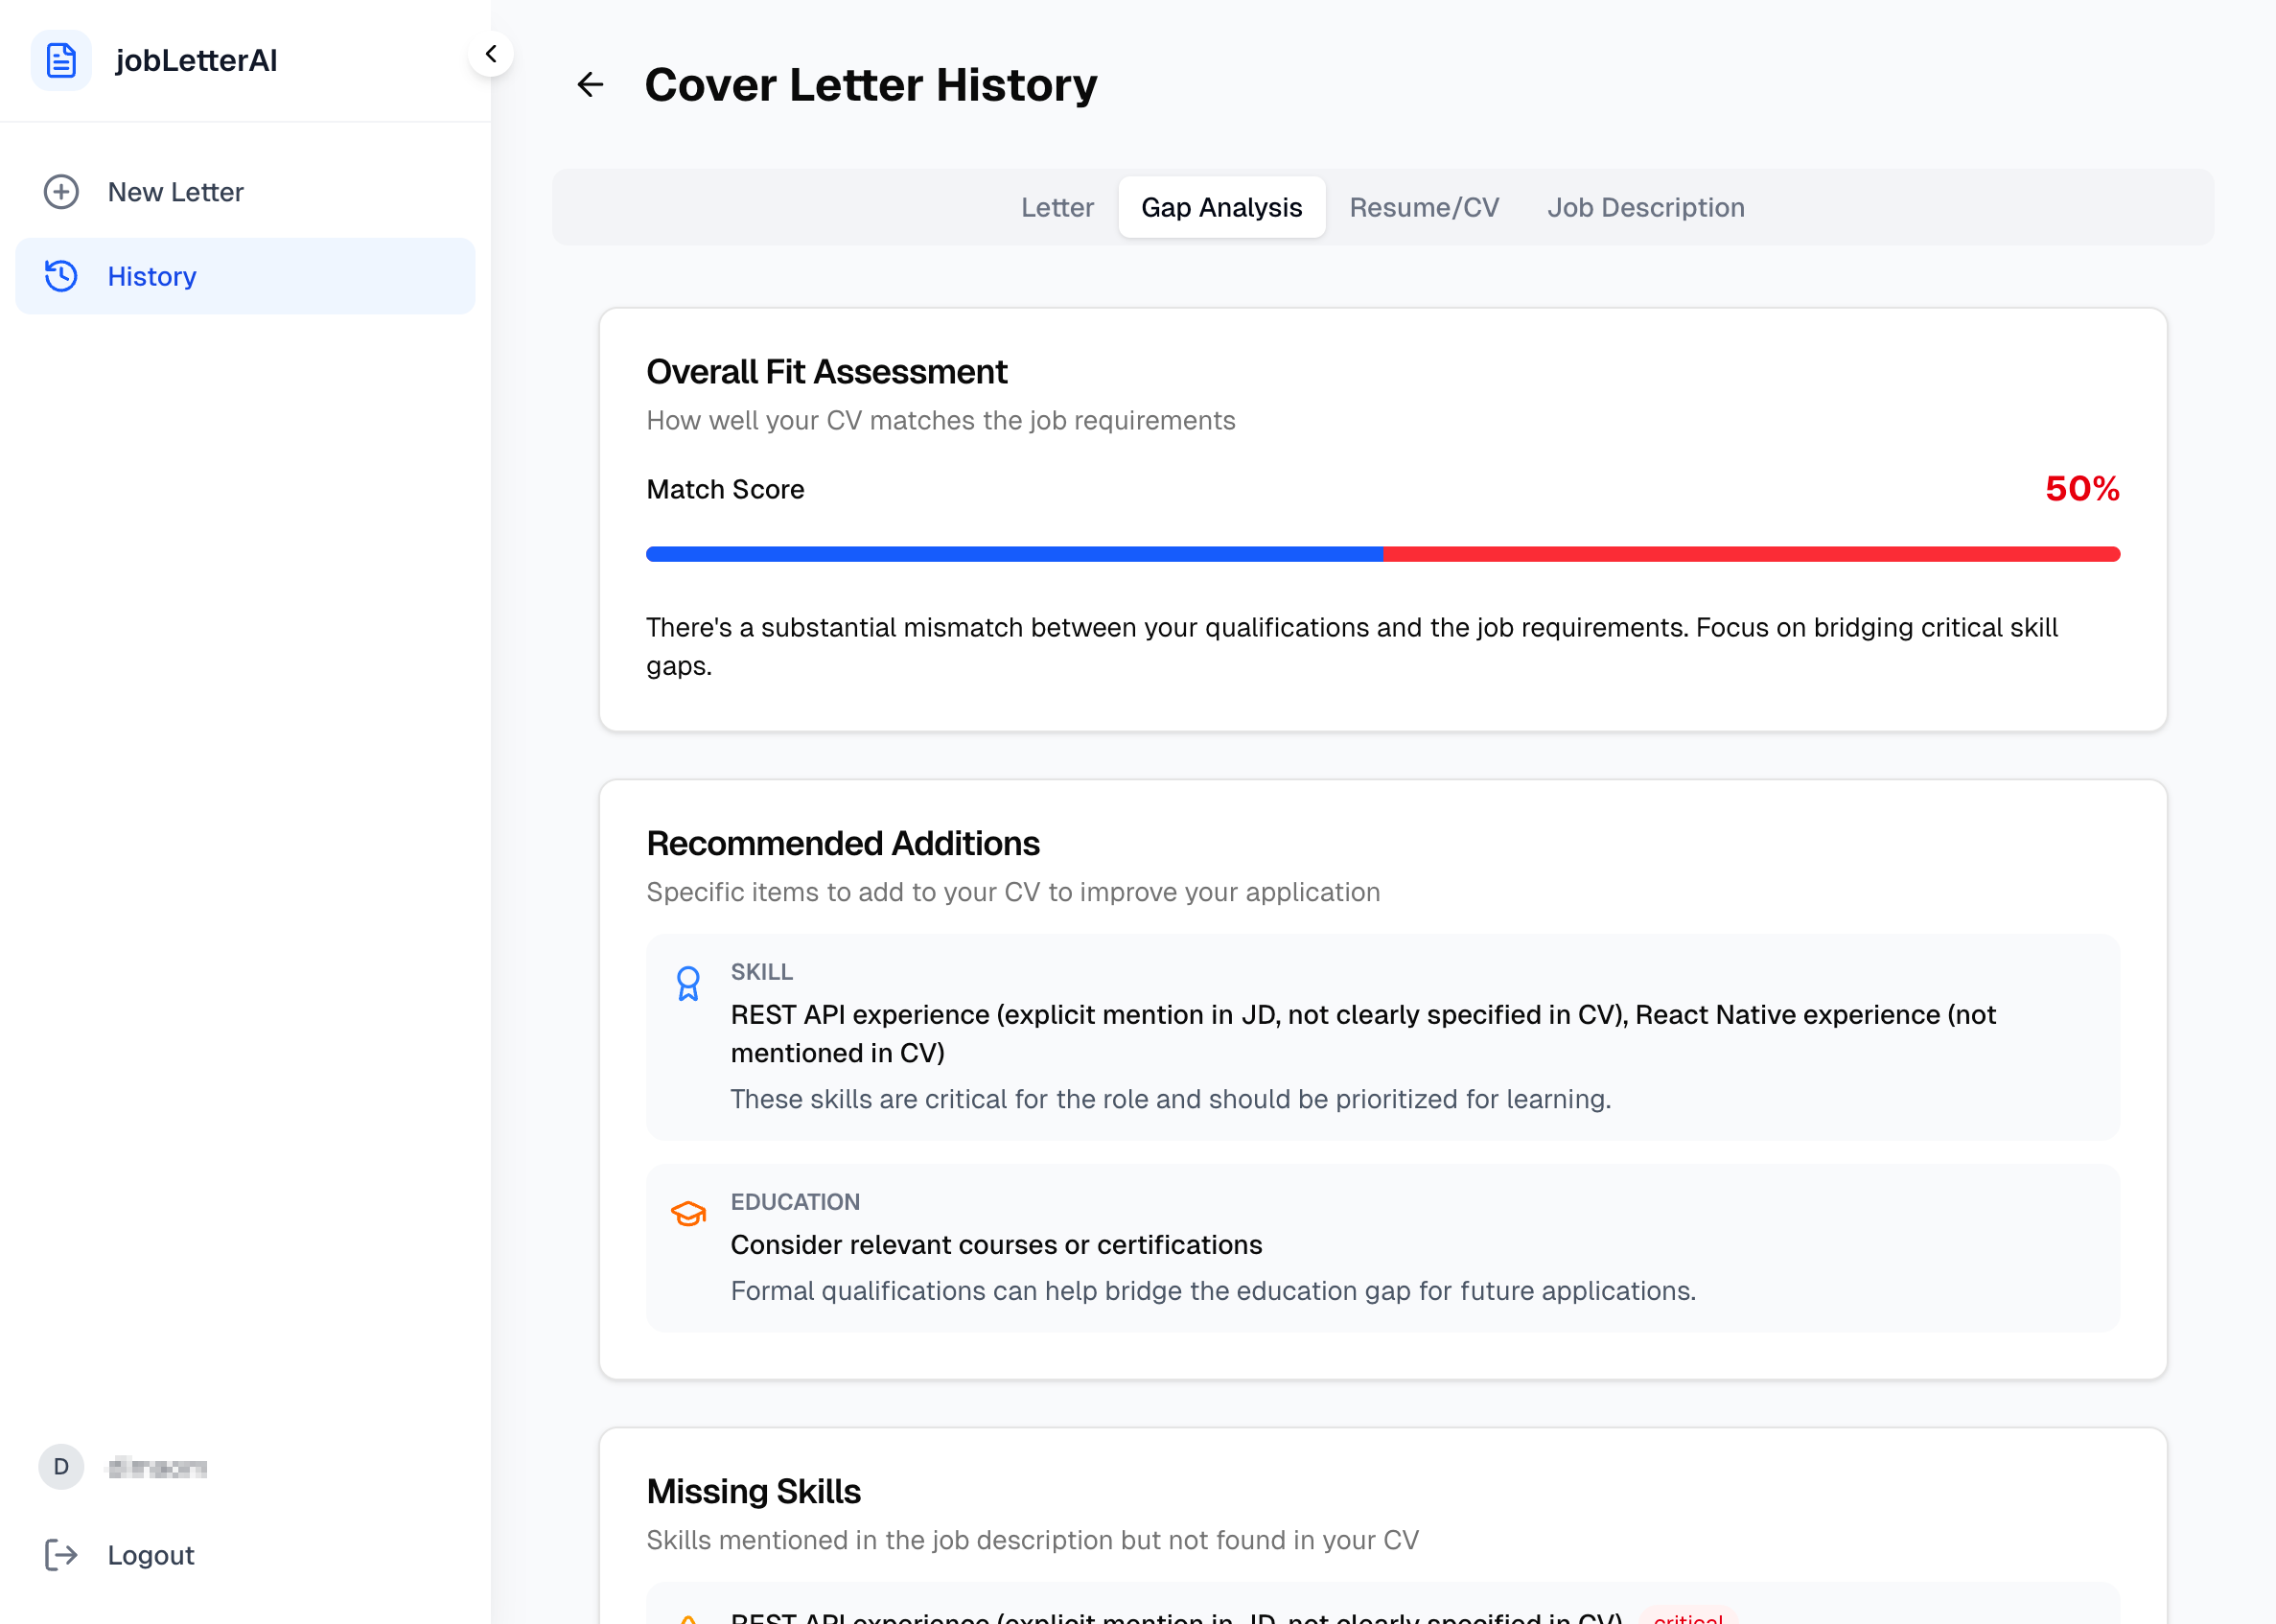Collapse the sidebar with the chevron

pos(491,54)
